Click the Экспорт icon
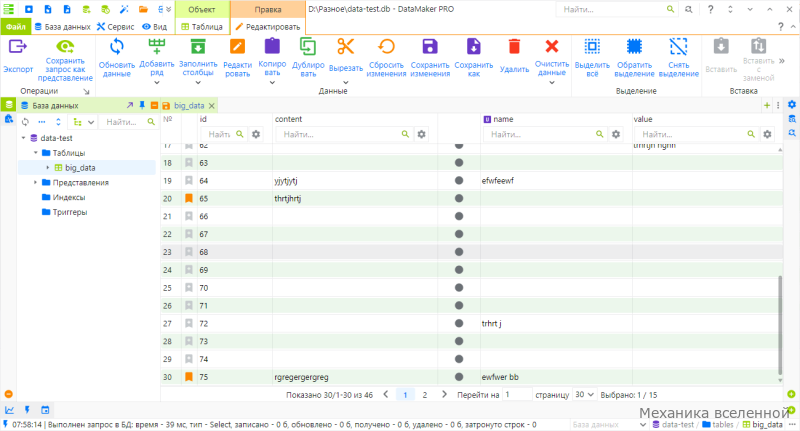 pos(17,47)
